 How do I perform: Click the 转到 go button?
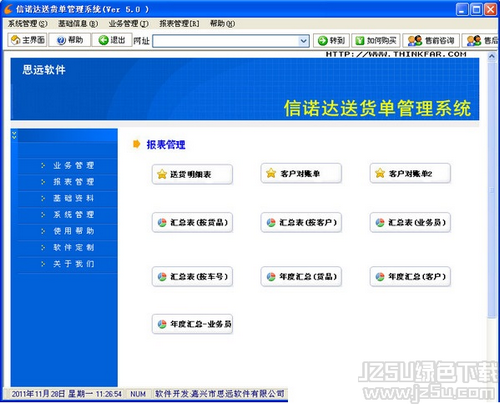pyautogui.click(x=331, y=41)
